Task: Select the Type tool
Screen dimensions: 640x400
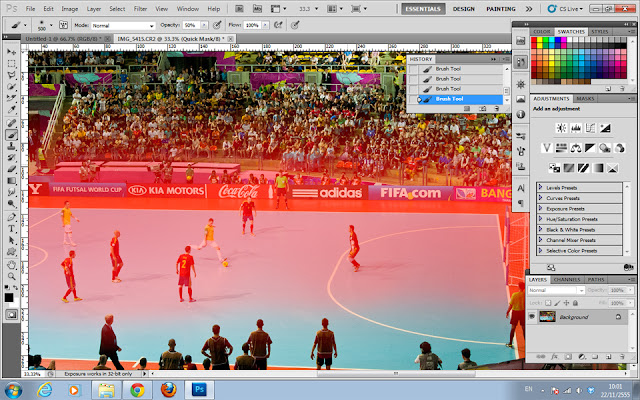Action: (x=11, y=228)
